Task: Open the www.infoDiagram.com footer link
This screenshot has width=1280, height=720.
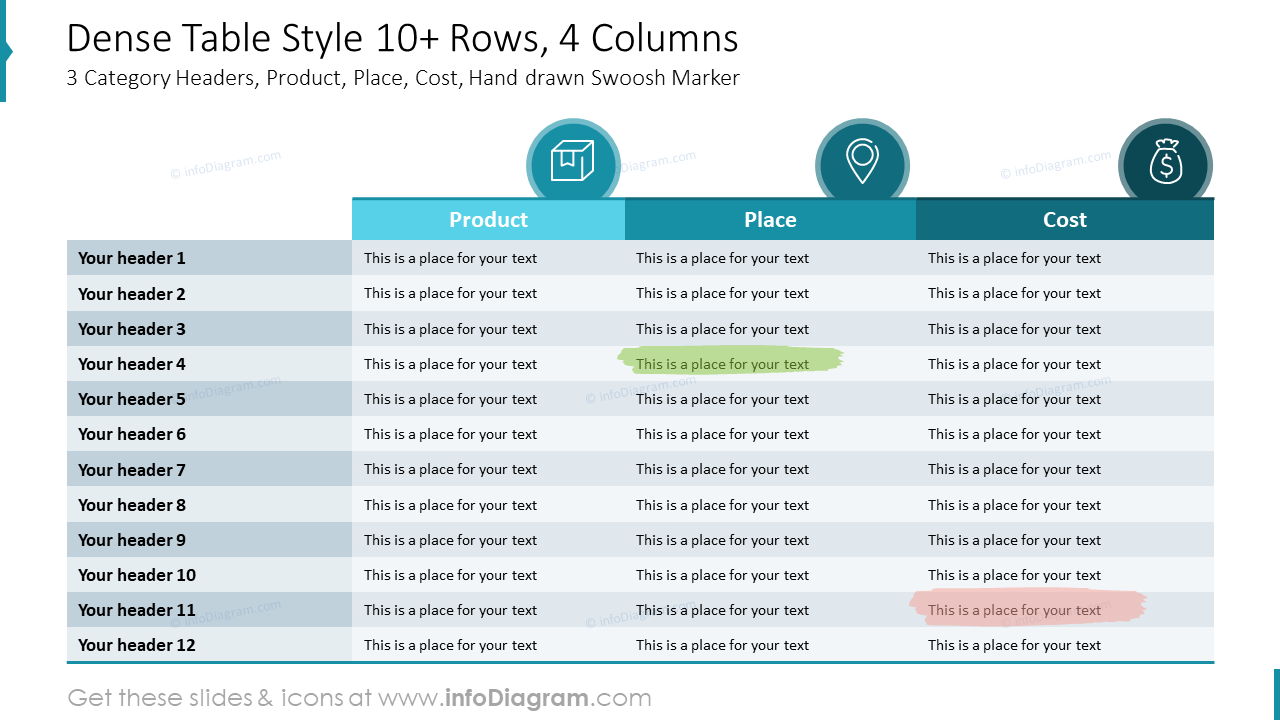Action: point(514,698)
